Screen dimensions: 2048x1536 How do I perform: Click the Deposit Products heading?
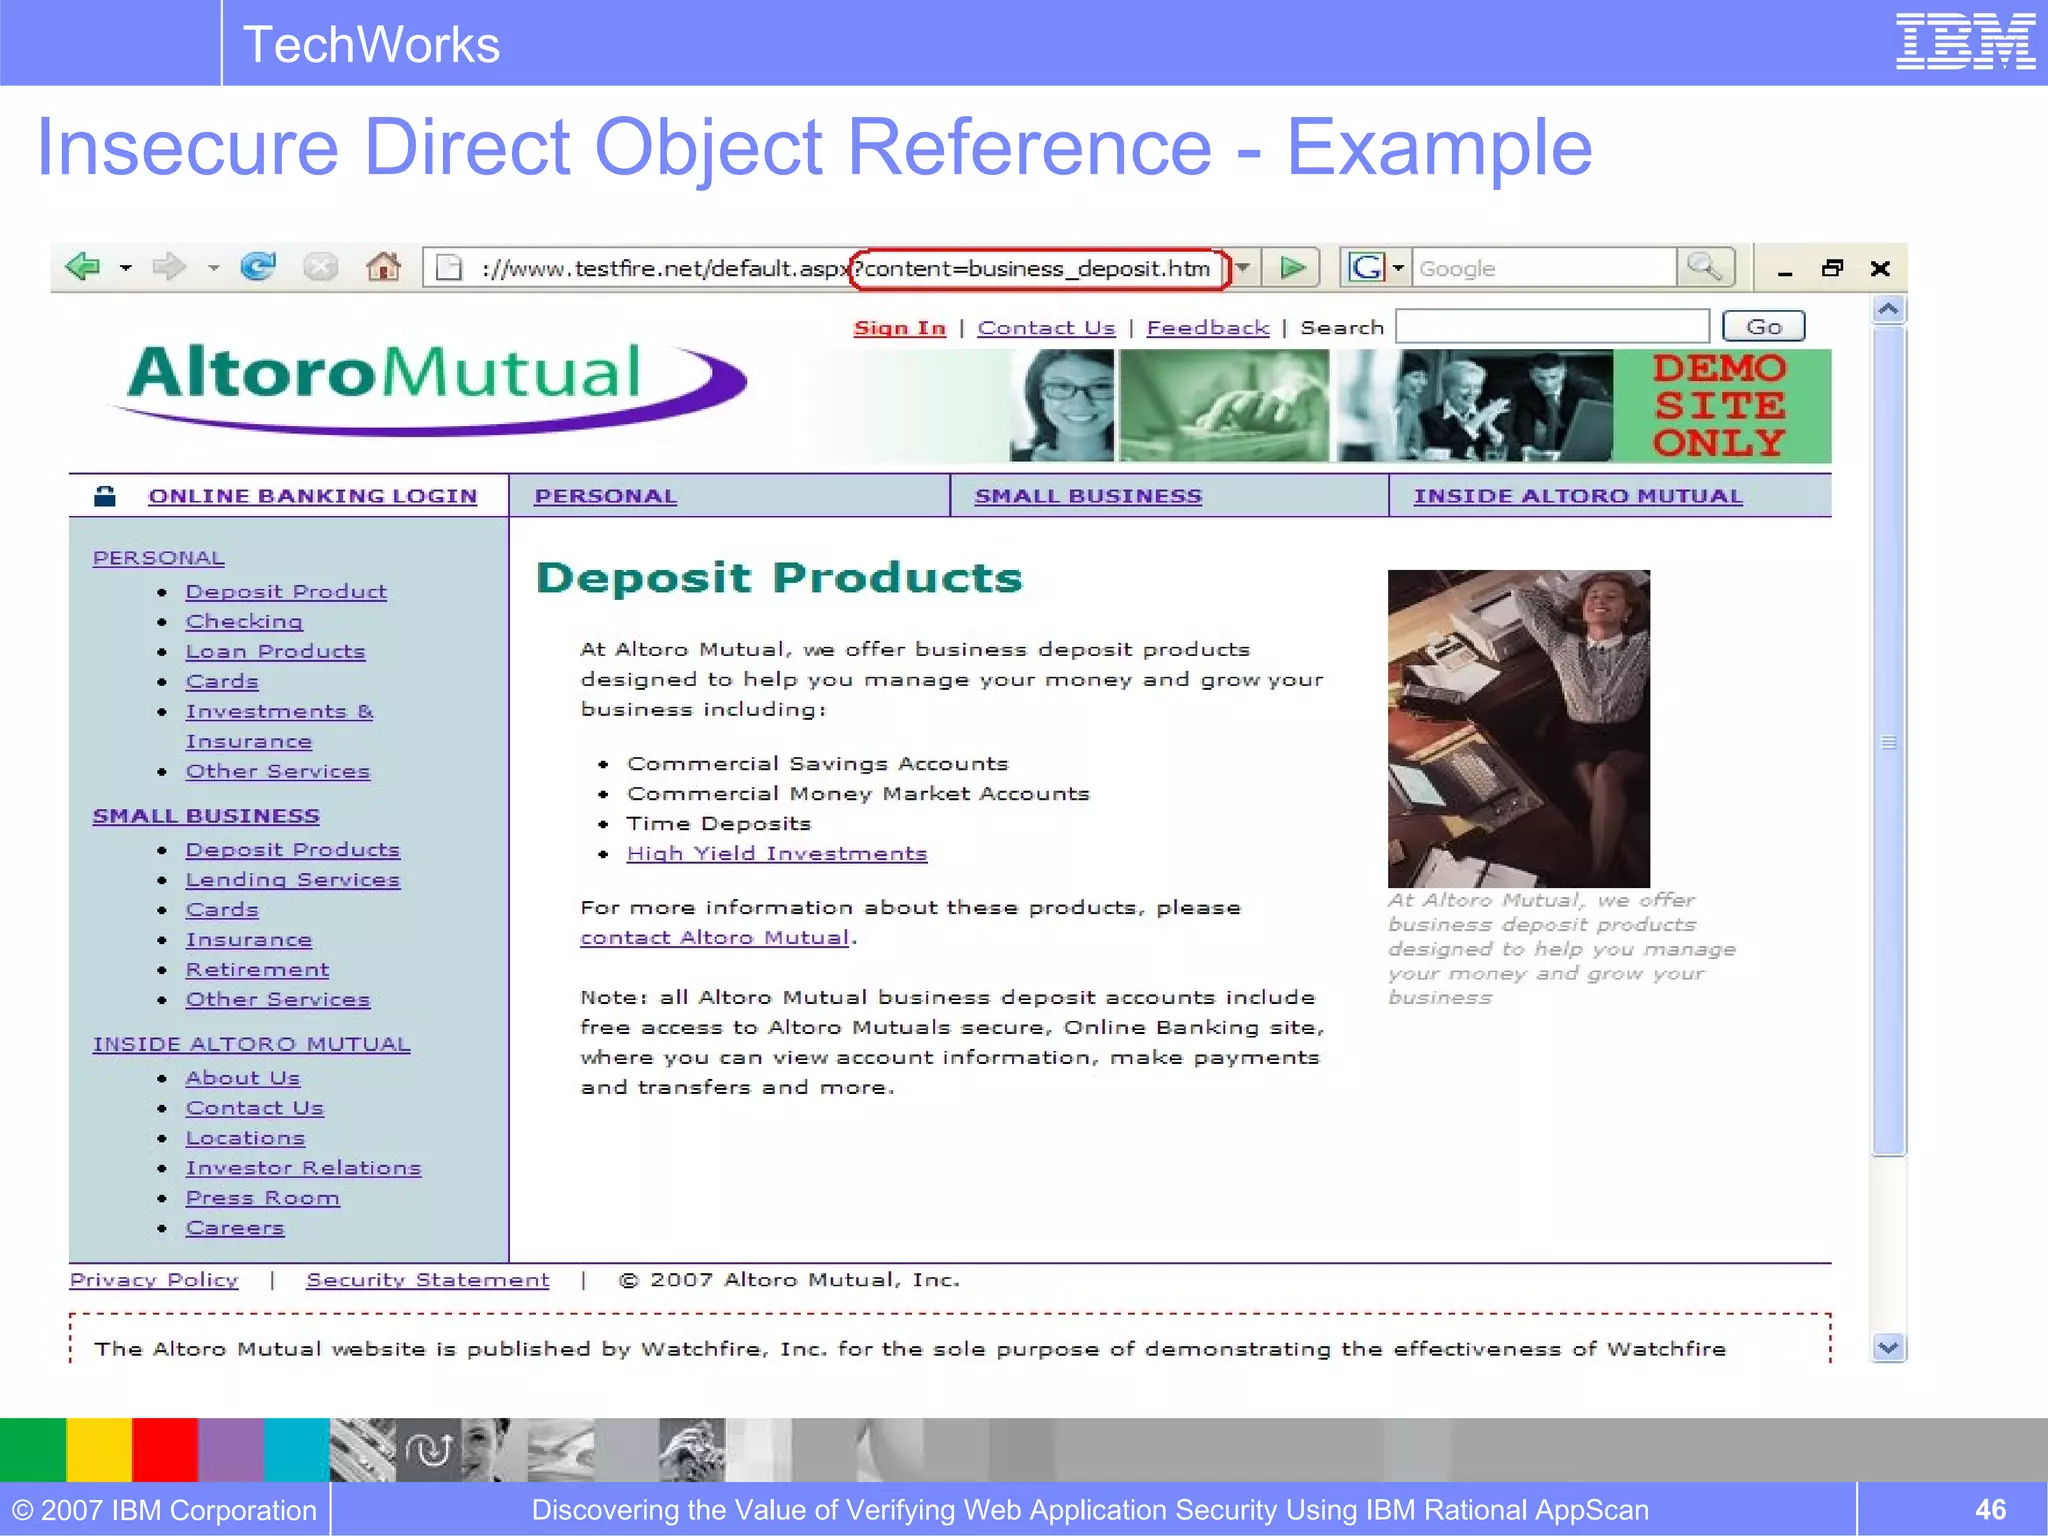click(x=779, y=578)
